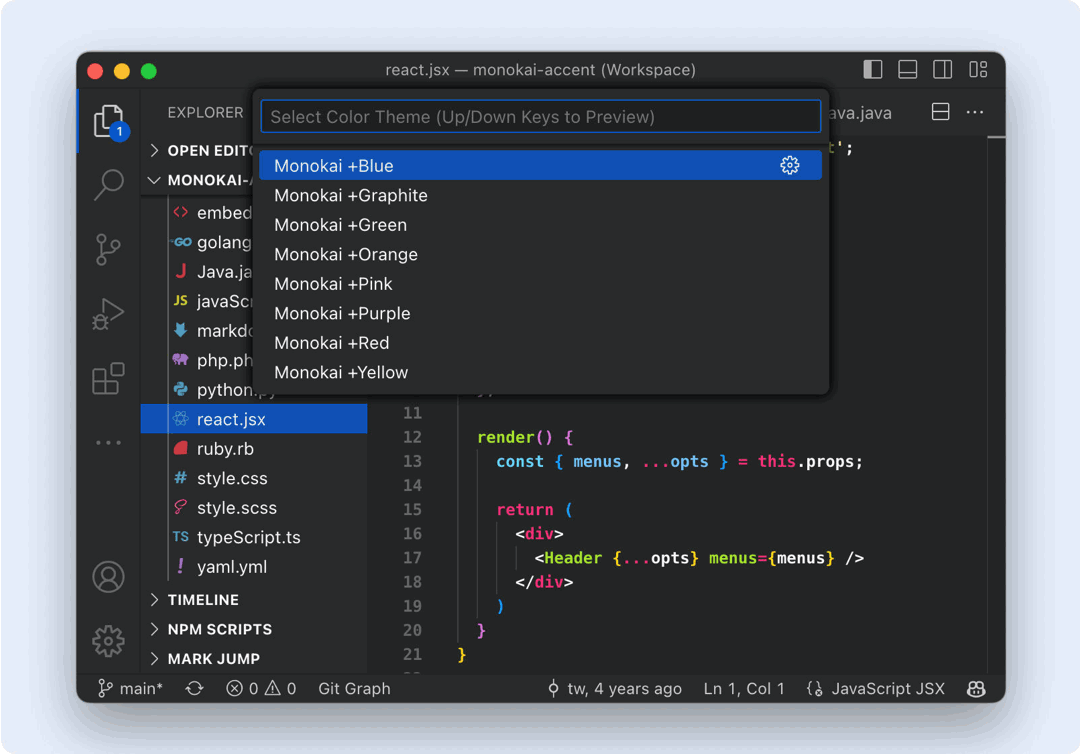Open editor More Actions ellipsis
The height and width of the screenshot is (754, 1080).
tap(975, 112)
